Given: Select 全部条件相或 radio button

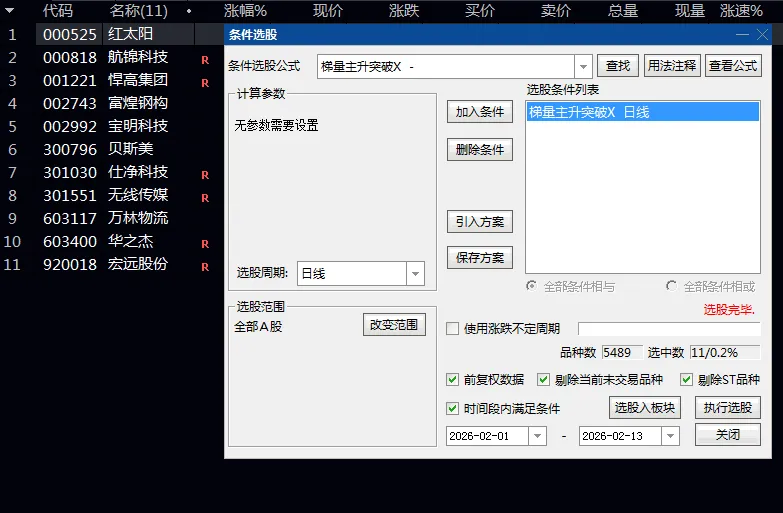Looking at the screenshot, I should click(672, 286).
